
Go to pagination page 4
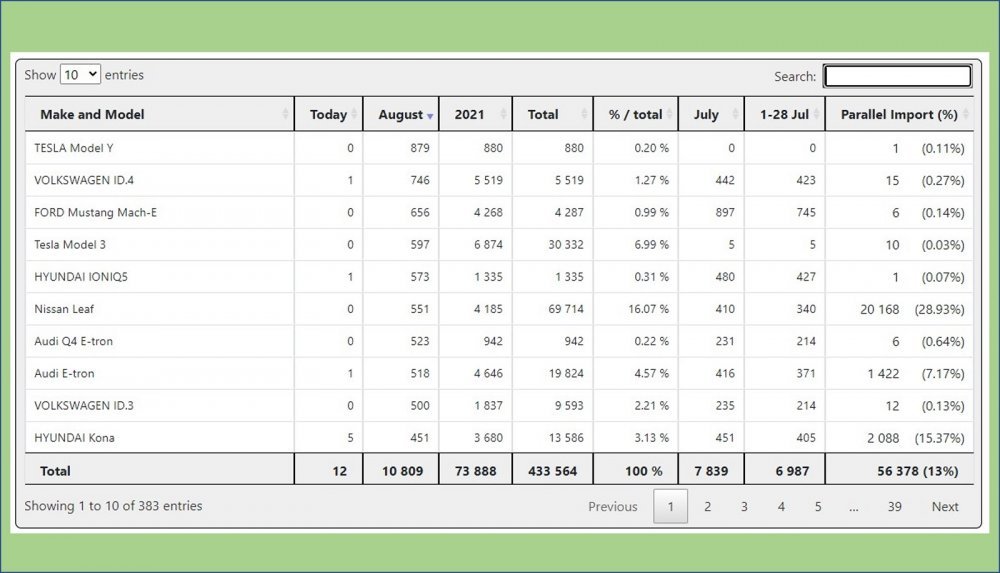point(781,507)
